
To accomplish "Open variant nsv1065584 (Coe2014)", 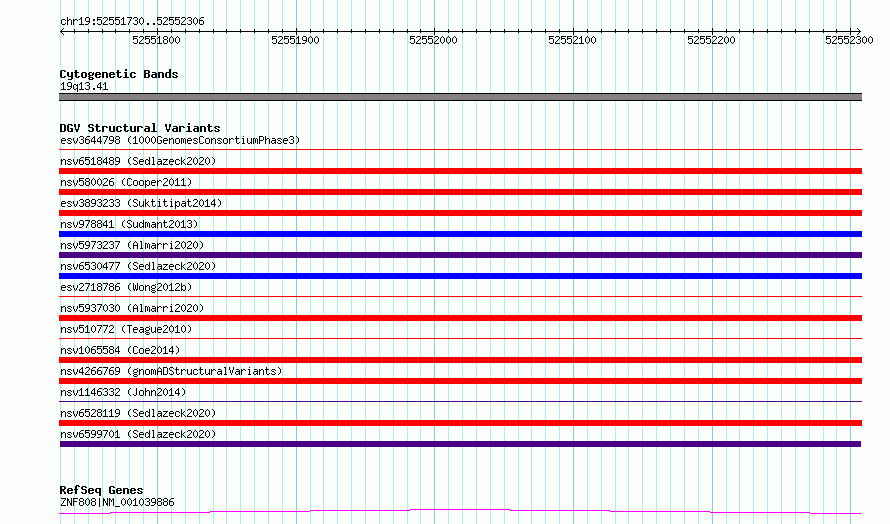I will pyautogui.click(x=120, y=350).
